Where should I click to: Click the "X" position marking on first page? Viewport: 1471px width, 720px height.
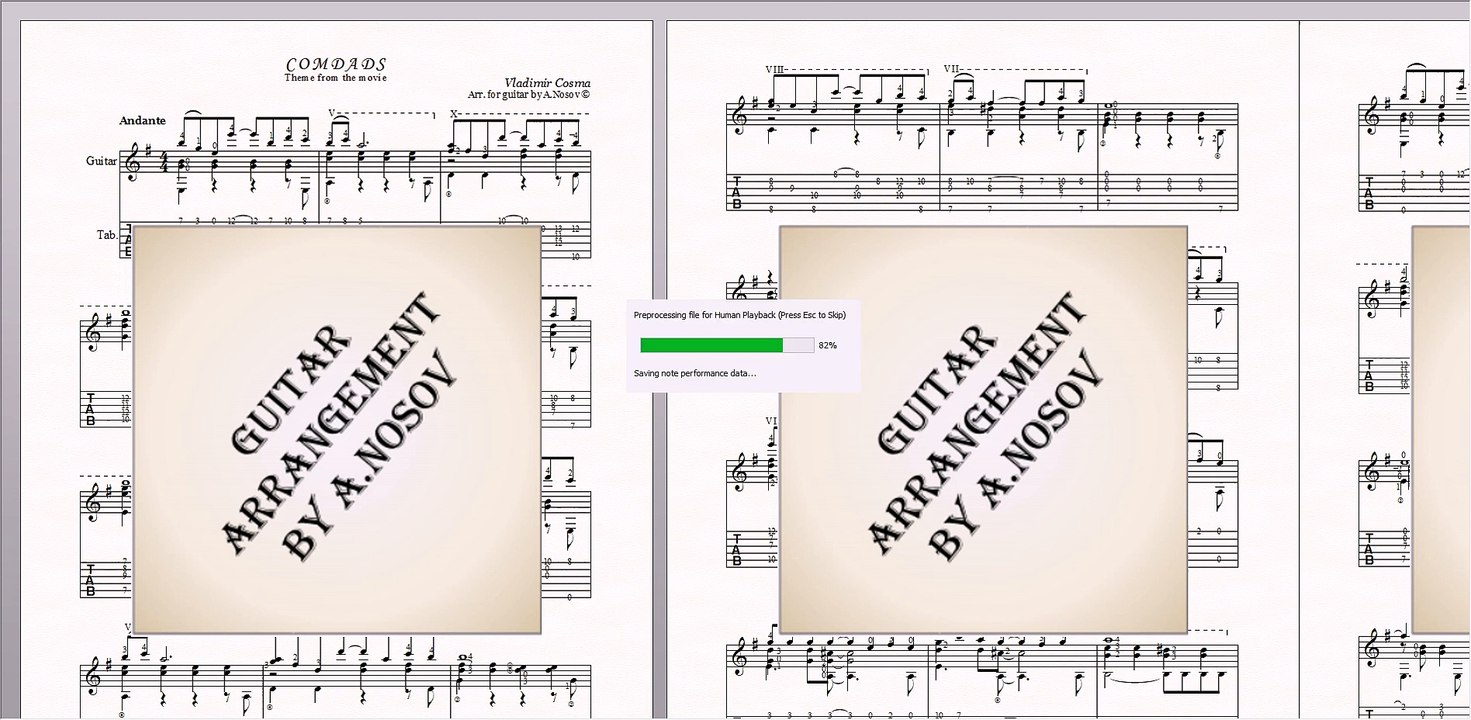pyautogui.click(x=454, y=113)
